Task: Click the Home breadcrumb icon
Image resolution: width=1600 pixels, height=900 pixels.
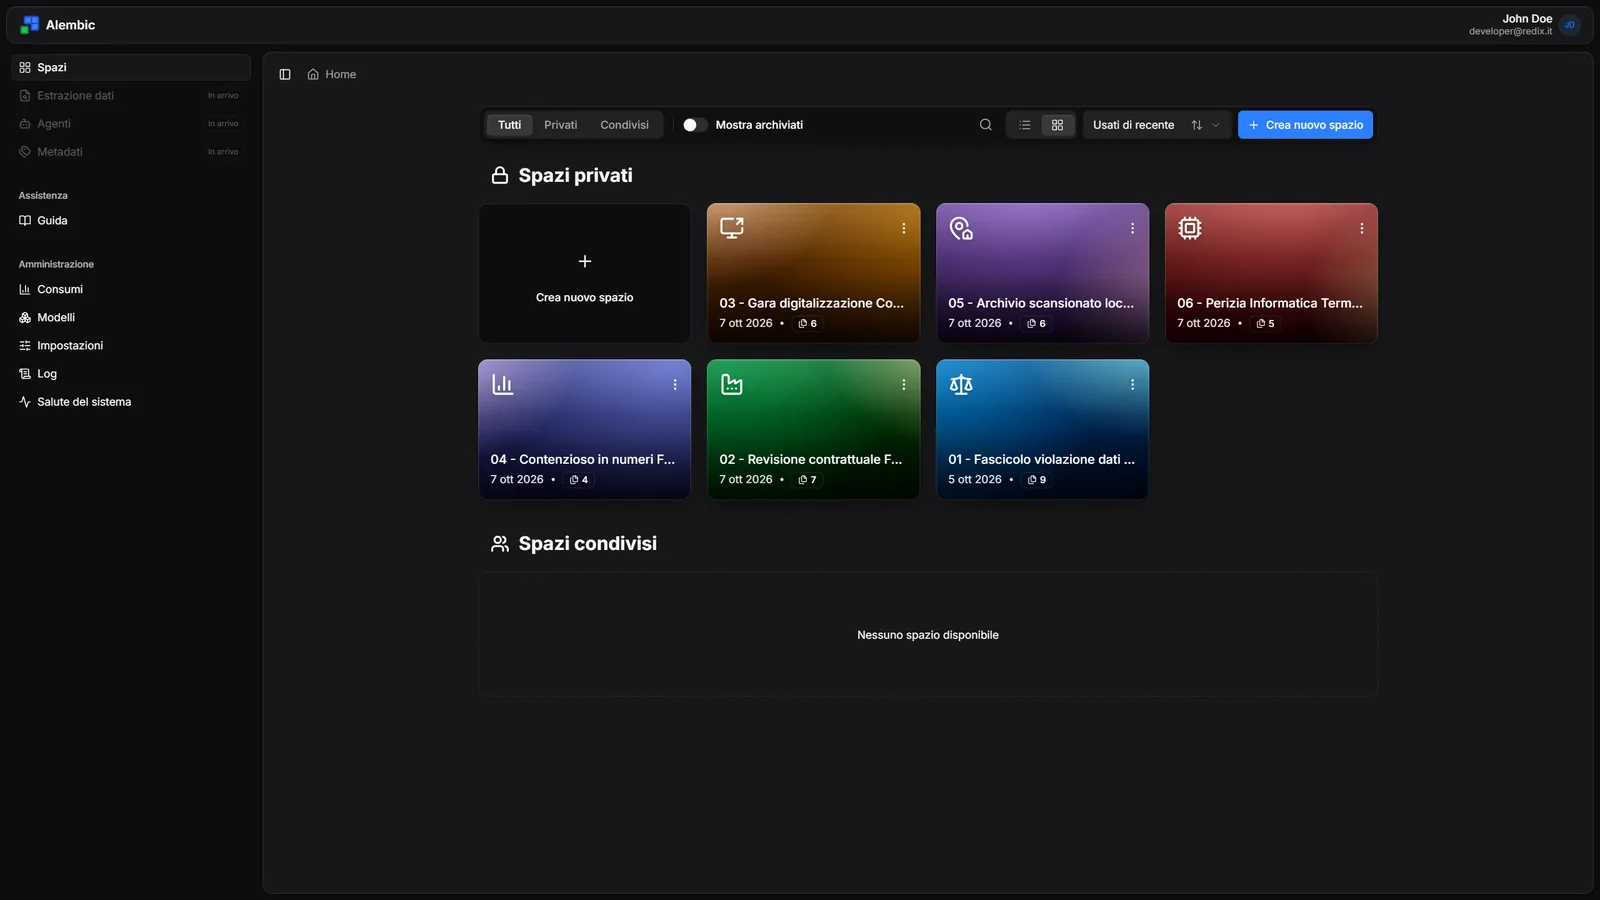Action: 313,74
